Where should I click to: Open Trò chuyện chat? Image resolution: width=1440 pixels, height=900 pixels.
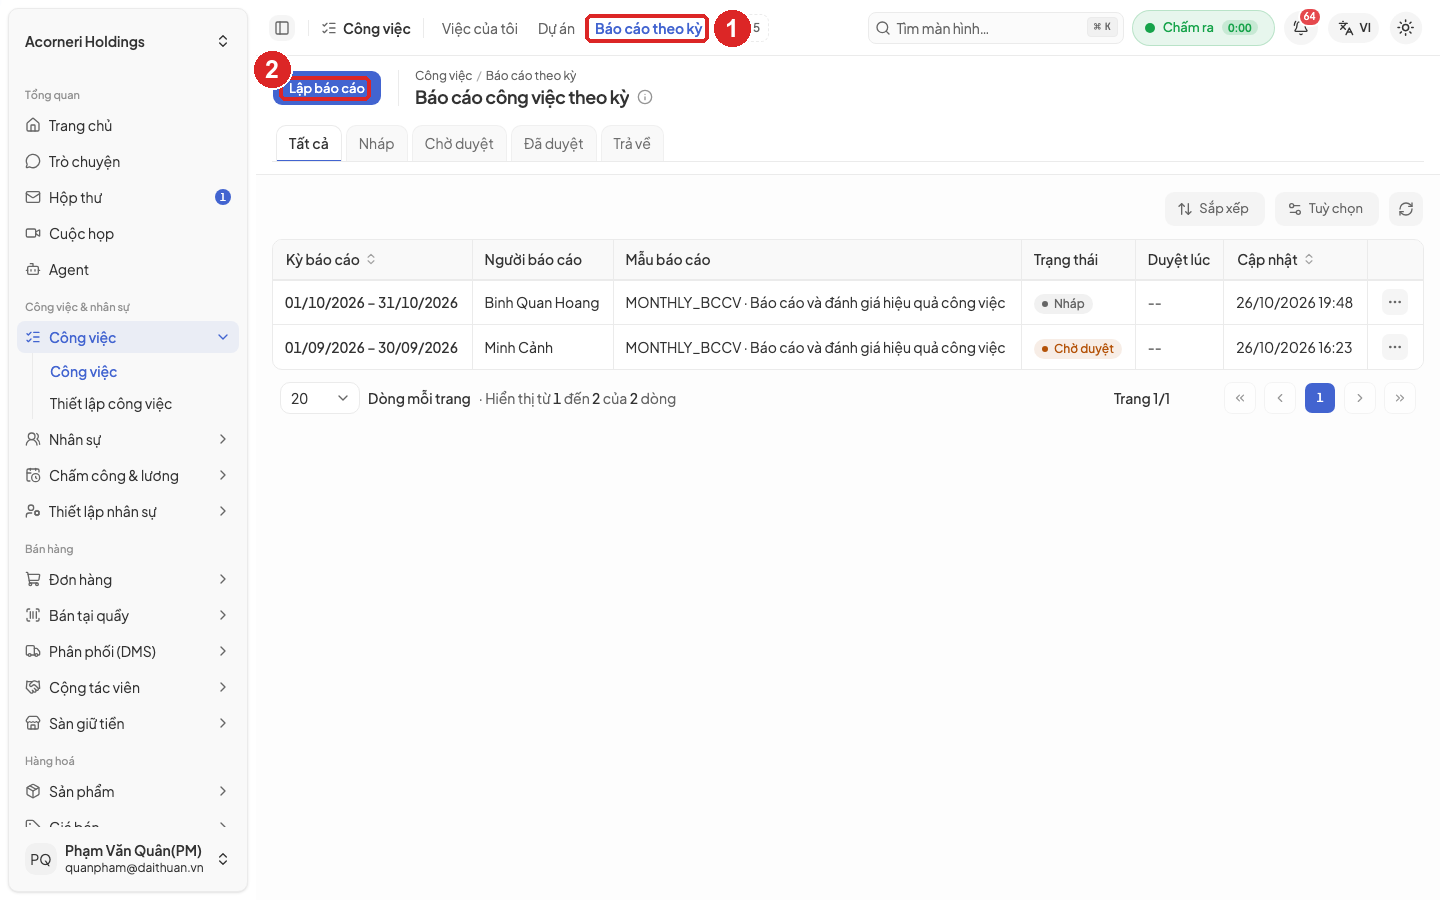128,162
